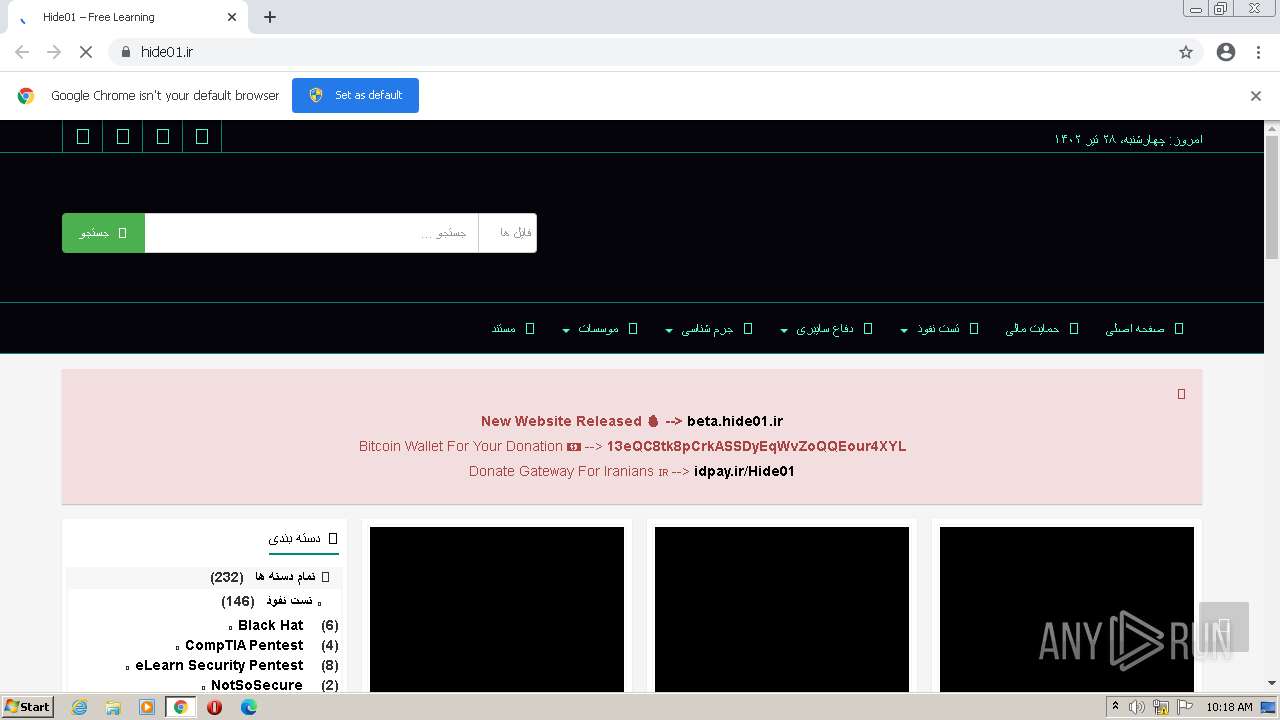Click the Bitcoin wallet address text
The width and height of the screenshot is (1280, 720).
(756, 446)
